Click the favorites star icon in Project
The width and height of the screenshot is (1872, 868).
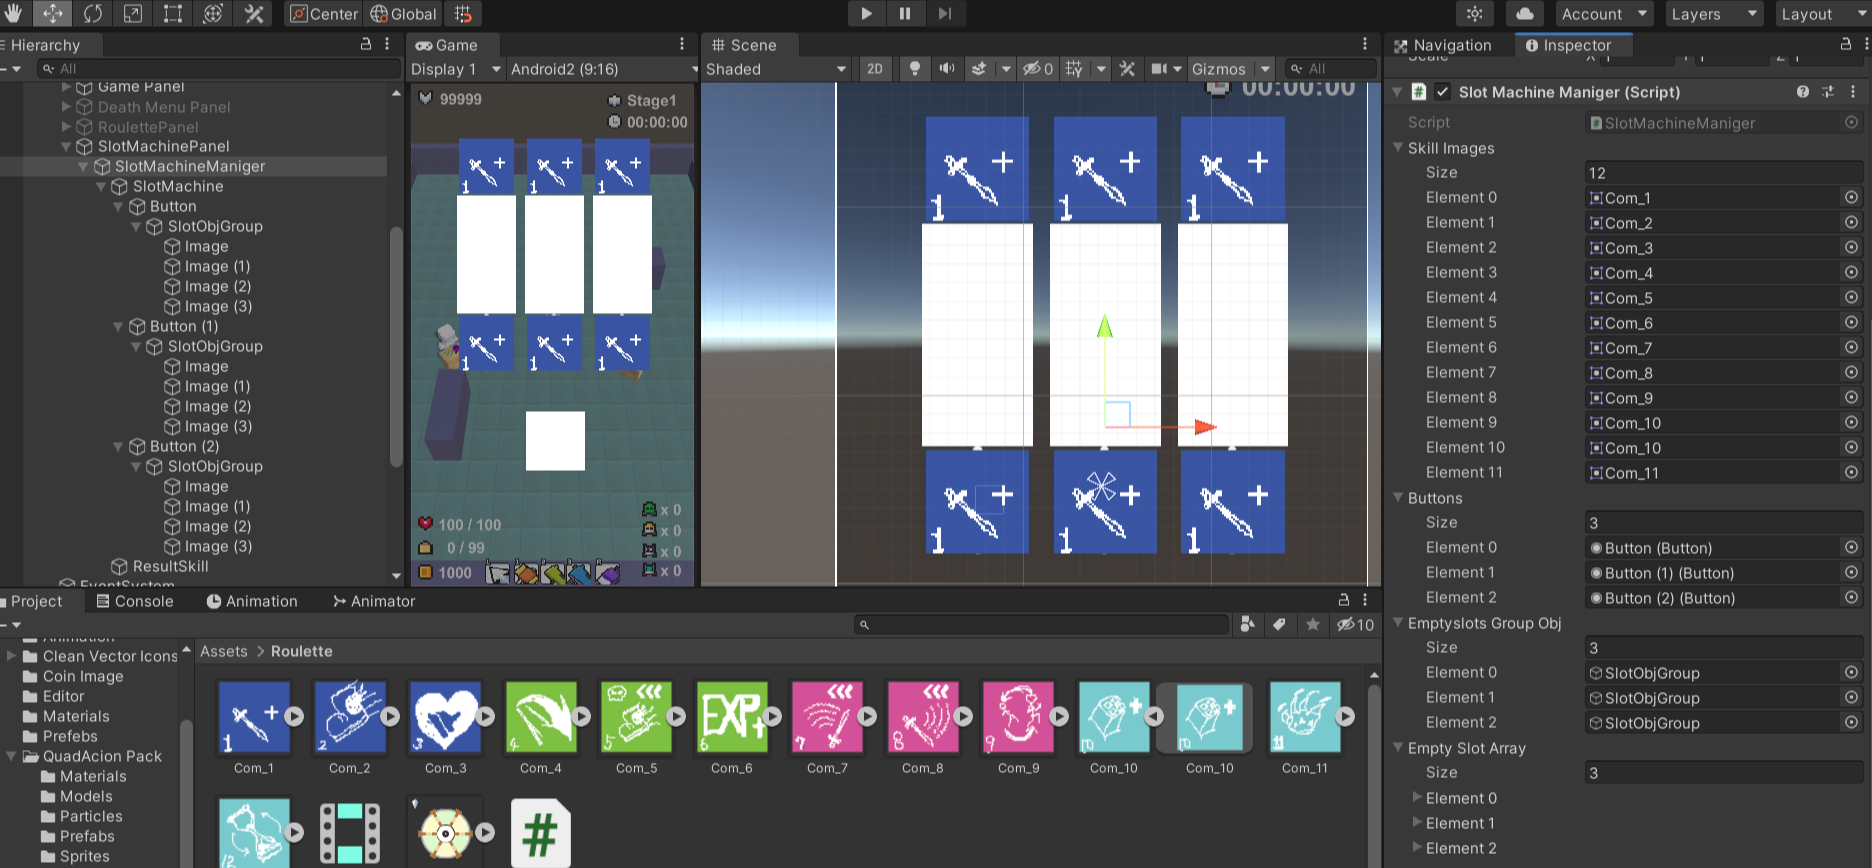tap(1312, 625)
